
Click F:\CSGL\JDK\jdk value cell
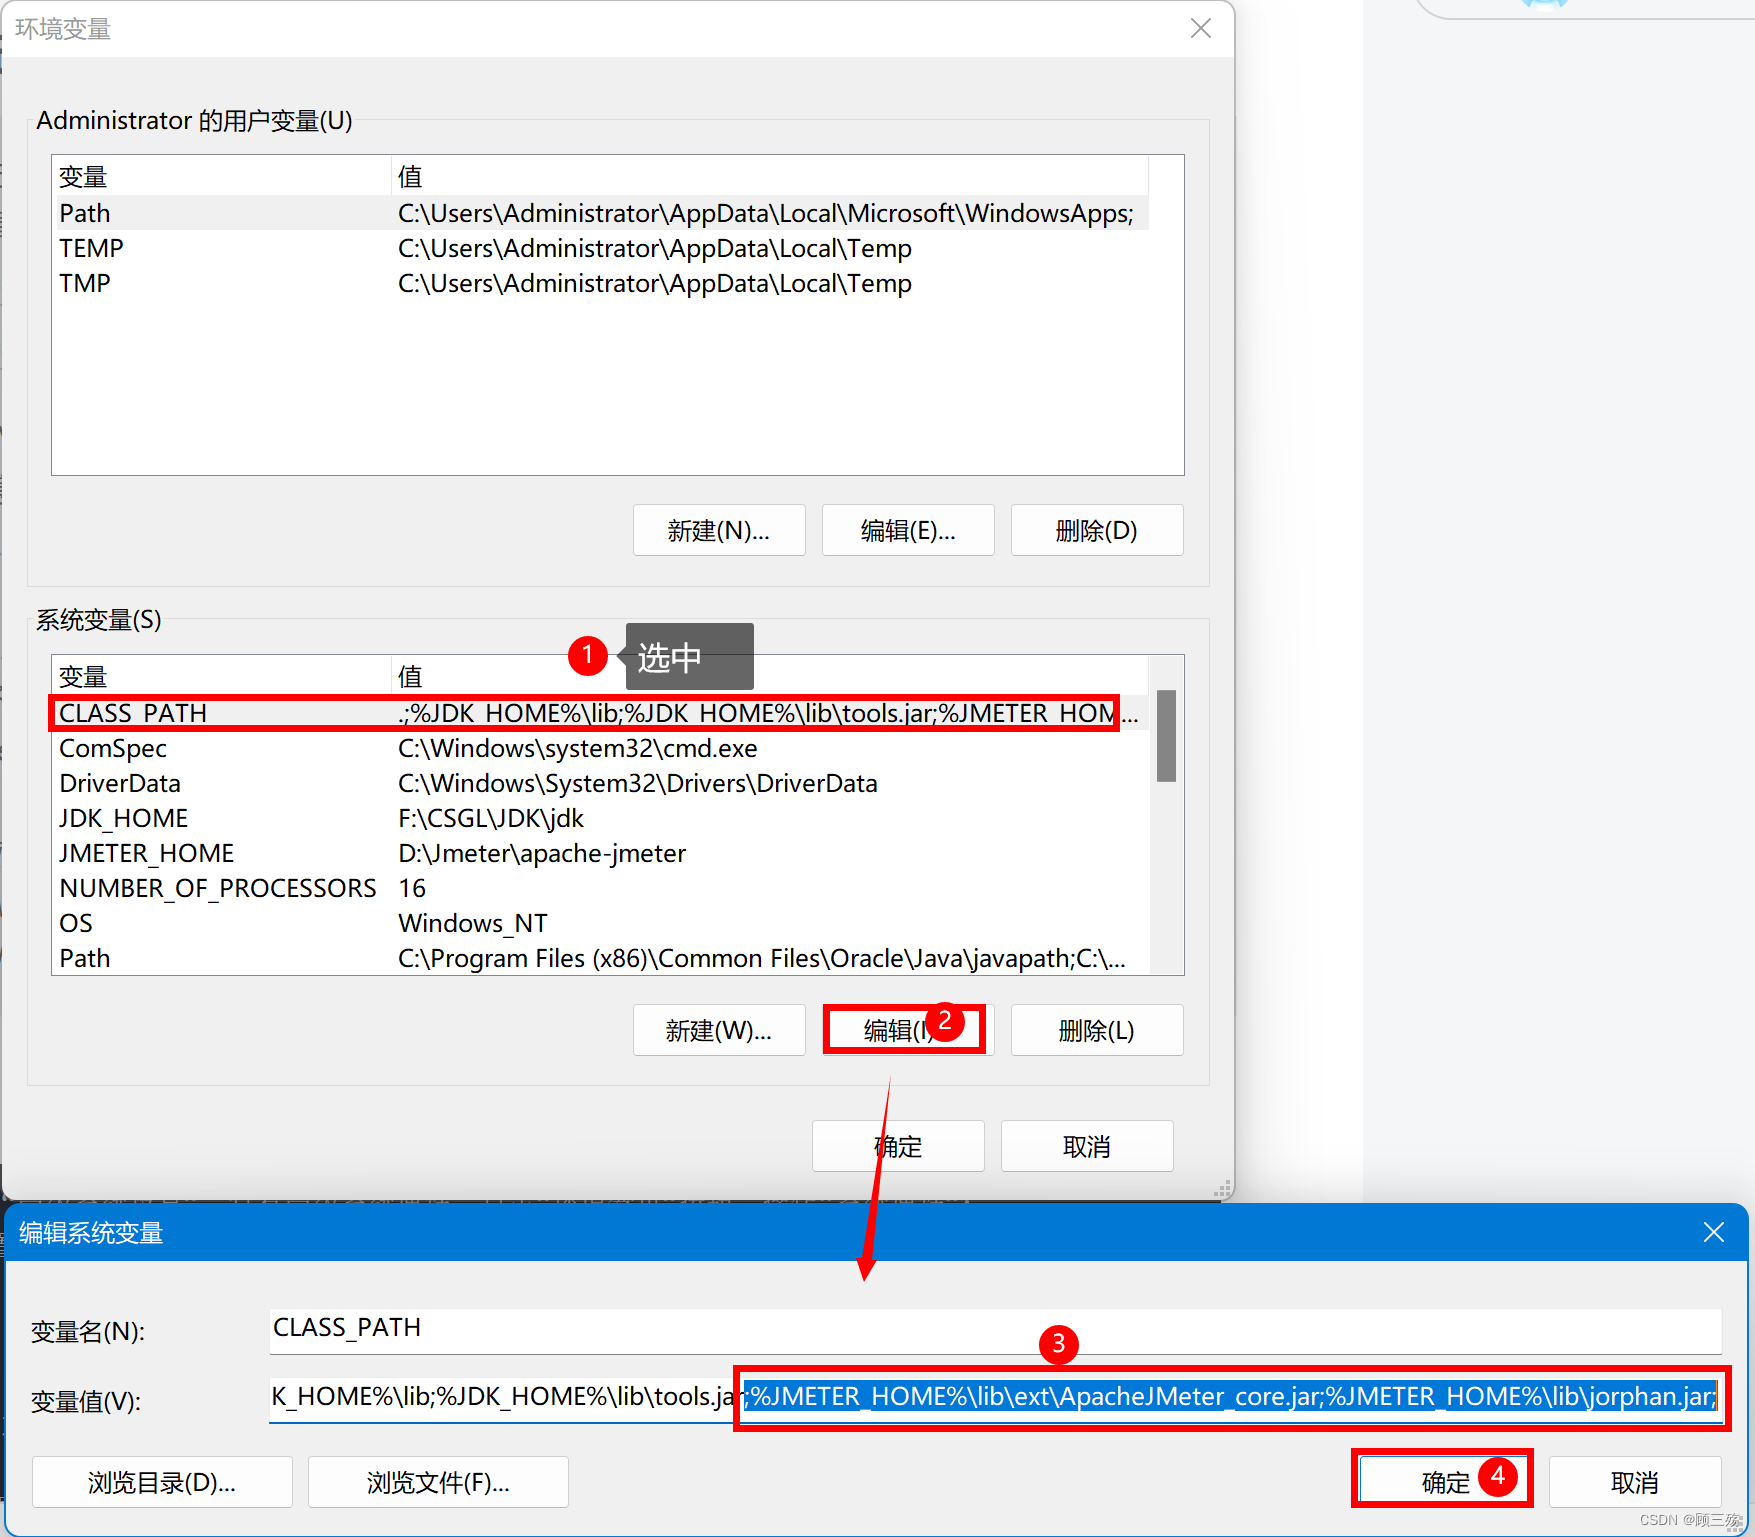point(491,818)
